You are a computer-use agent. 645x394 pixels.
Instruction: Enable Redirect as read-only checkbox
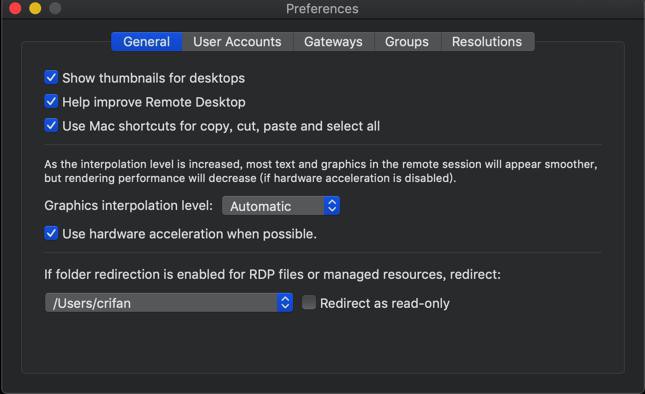pos(309,302)
